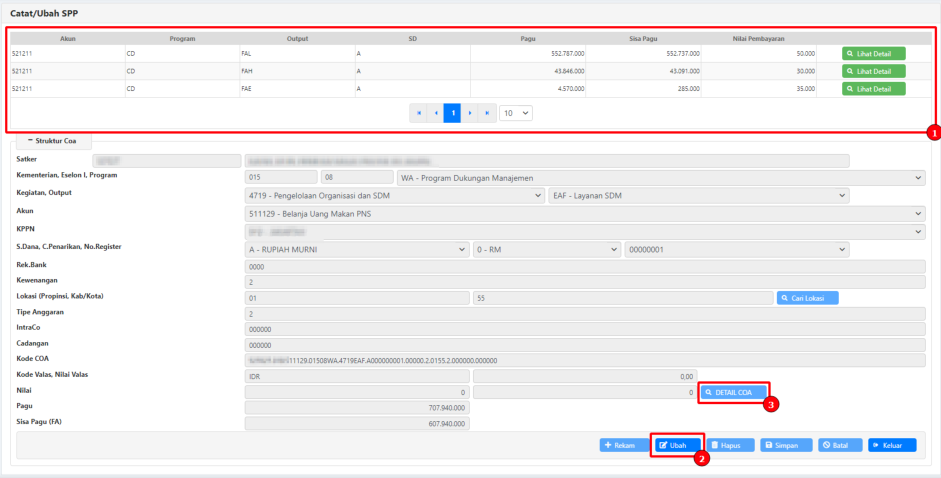The image size is (941, 478).
Task: Select page 1 in the table pagination
Action: [x=453, y=114]
